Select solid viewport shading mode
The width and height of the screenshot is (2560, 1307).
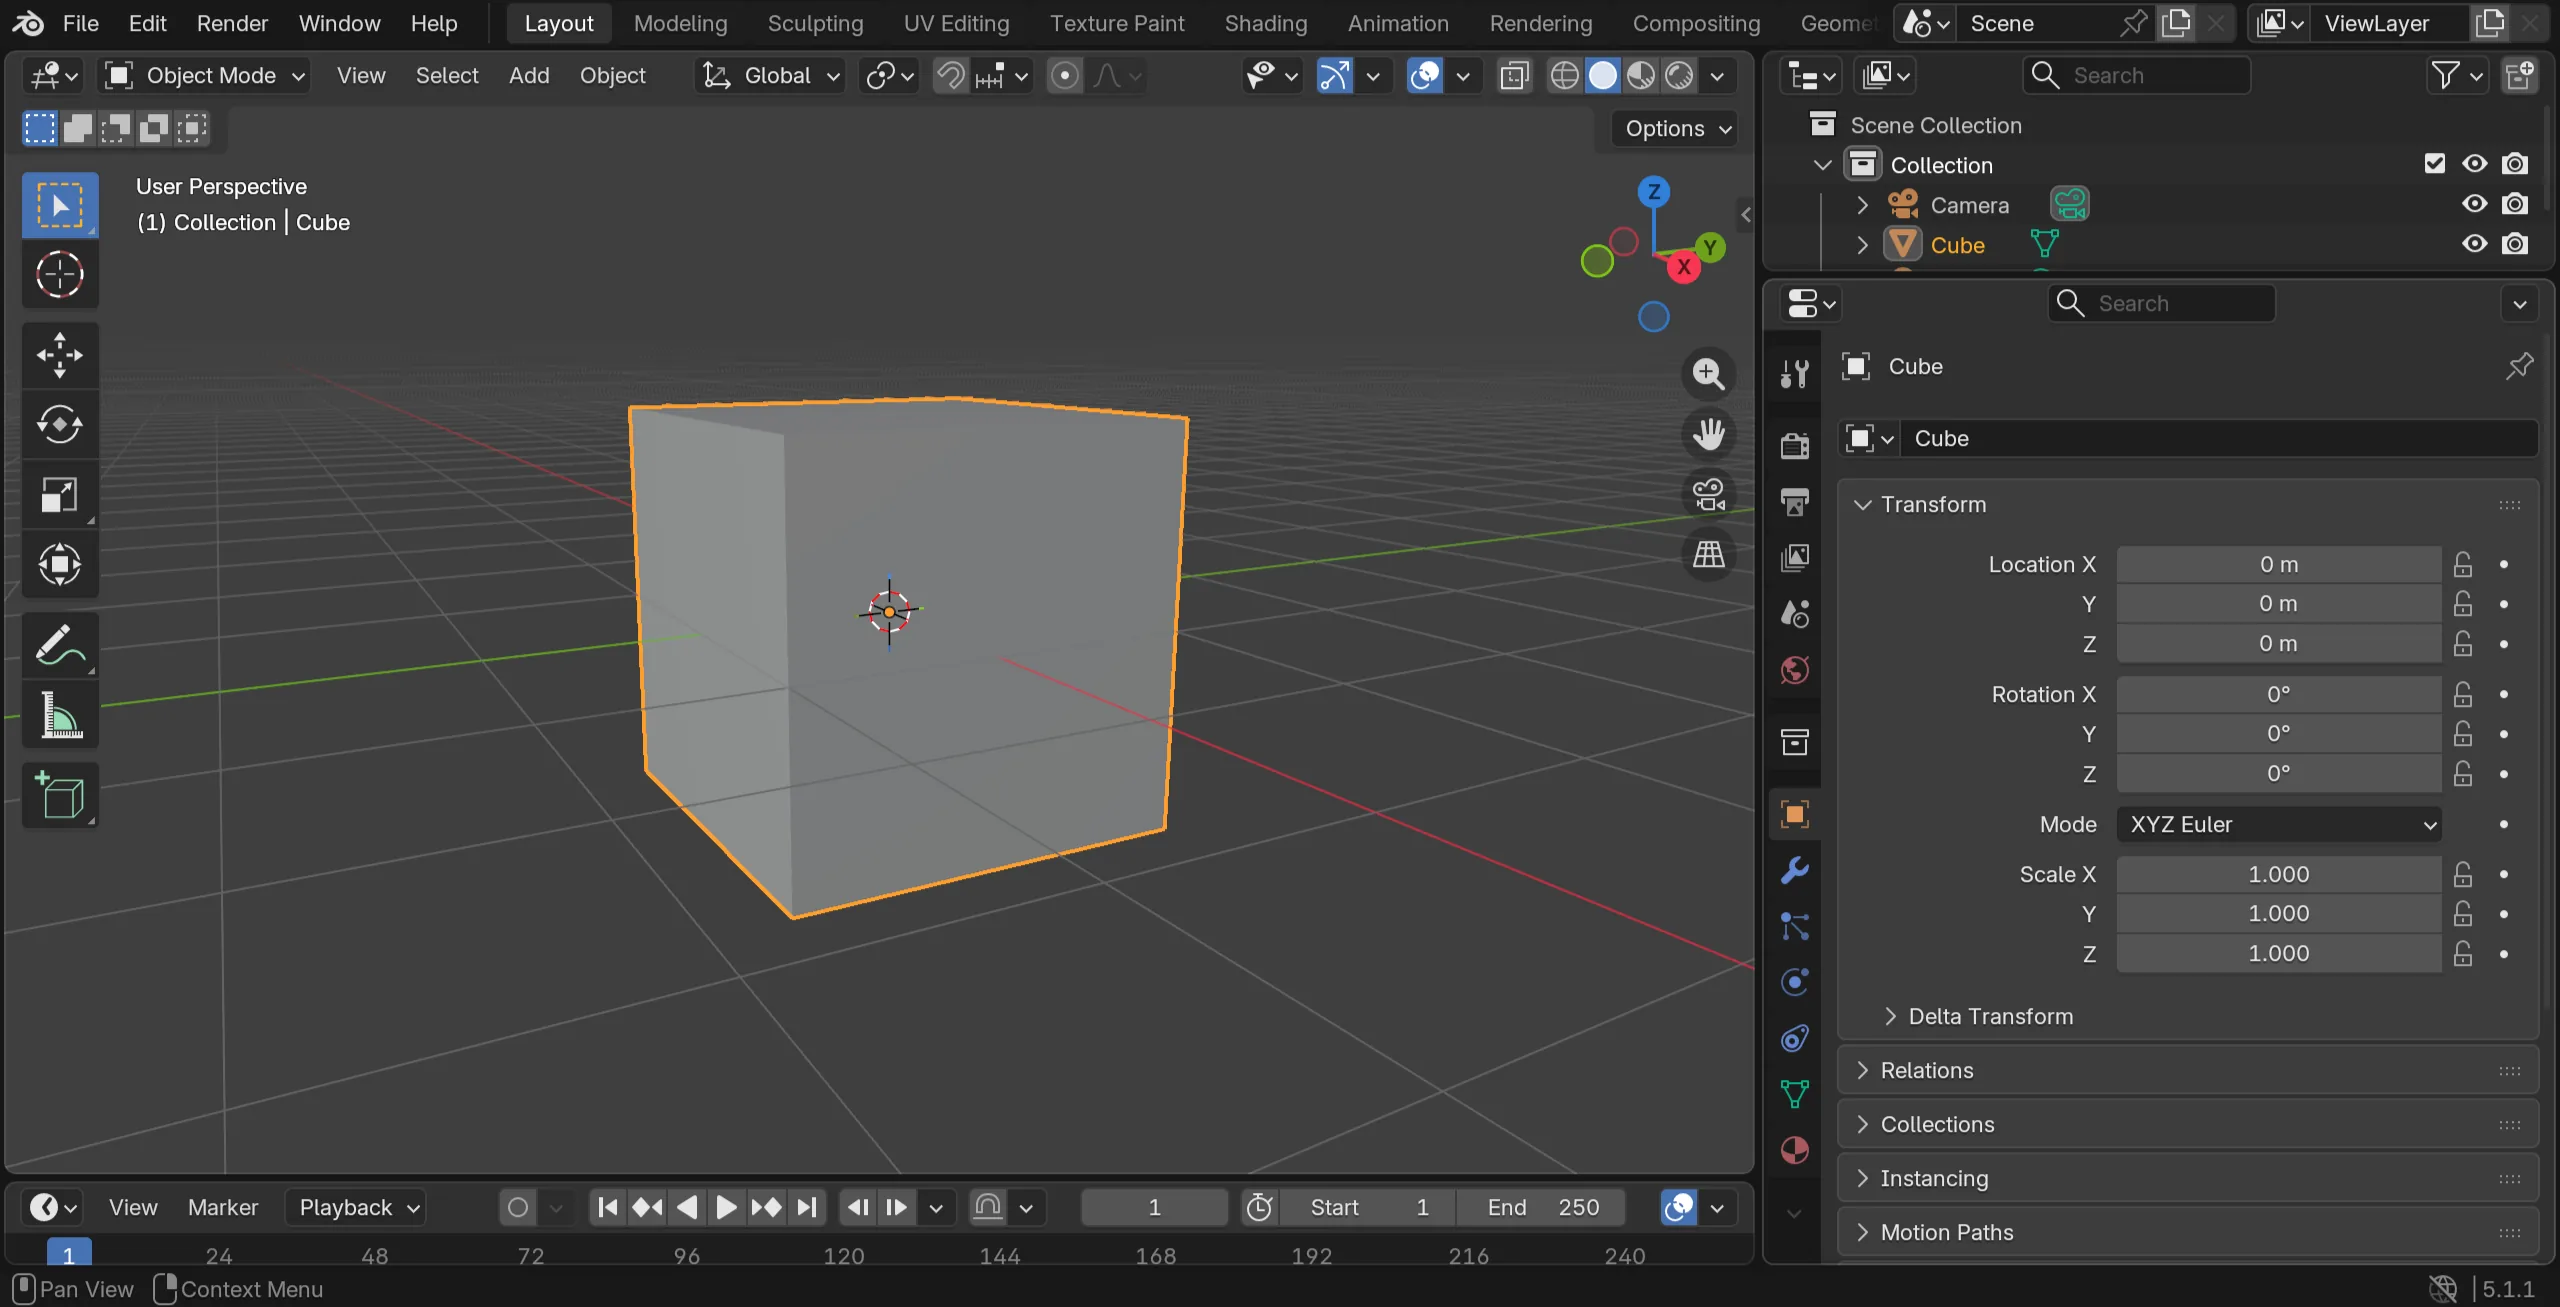click(x=1602, y=76)
